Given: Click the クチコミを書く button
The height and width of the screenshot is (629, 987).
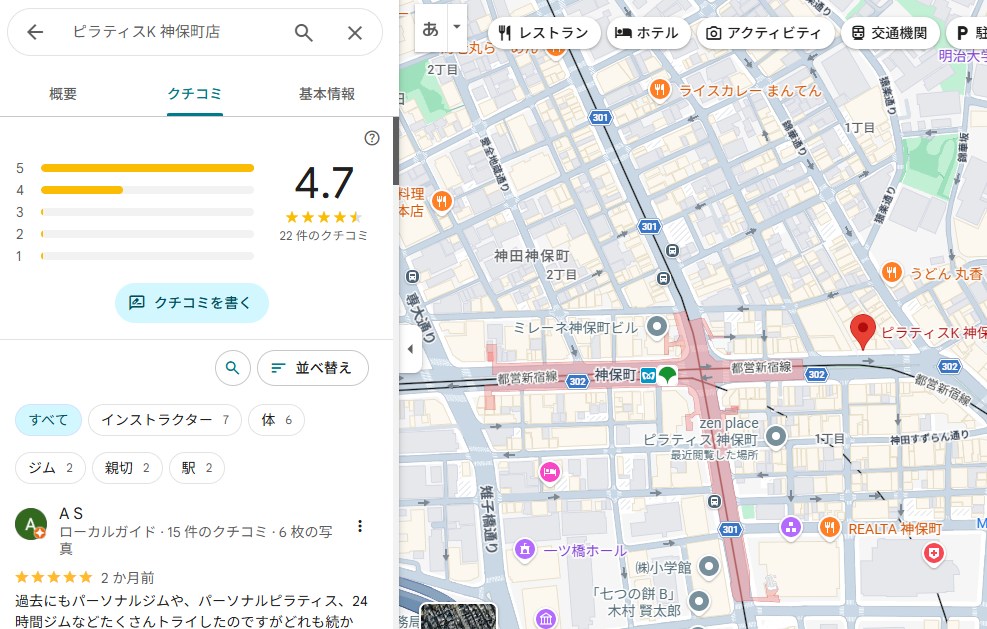Looking at the screenshot, I should click(192, 302).
